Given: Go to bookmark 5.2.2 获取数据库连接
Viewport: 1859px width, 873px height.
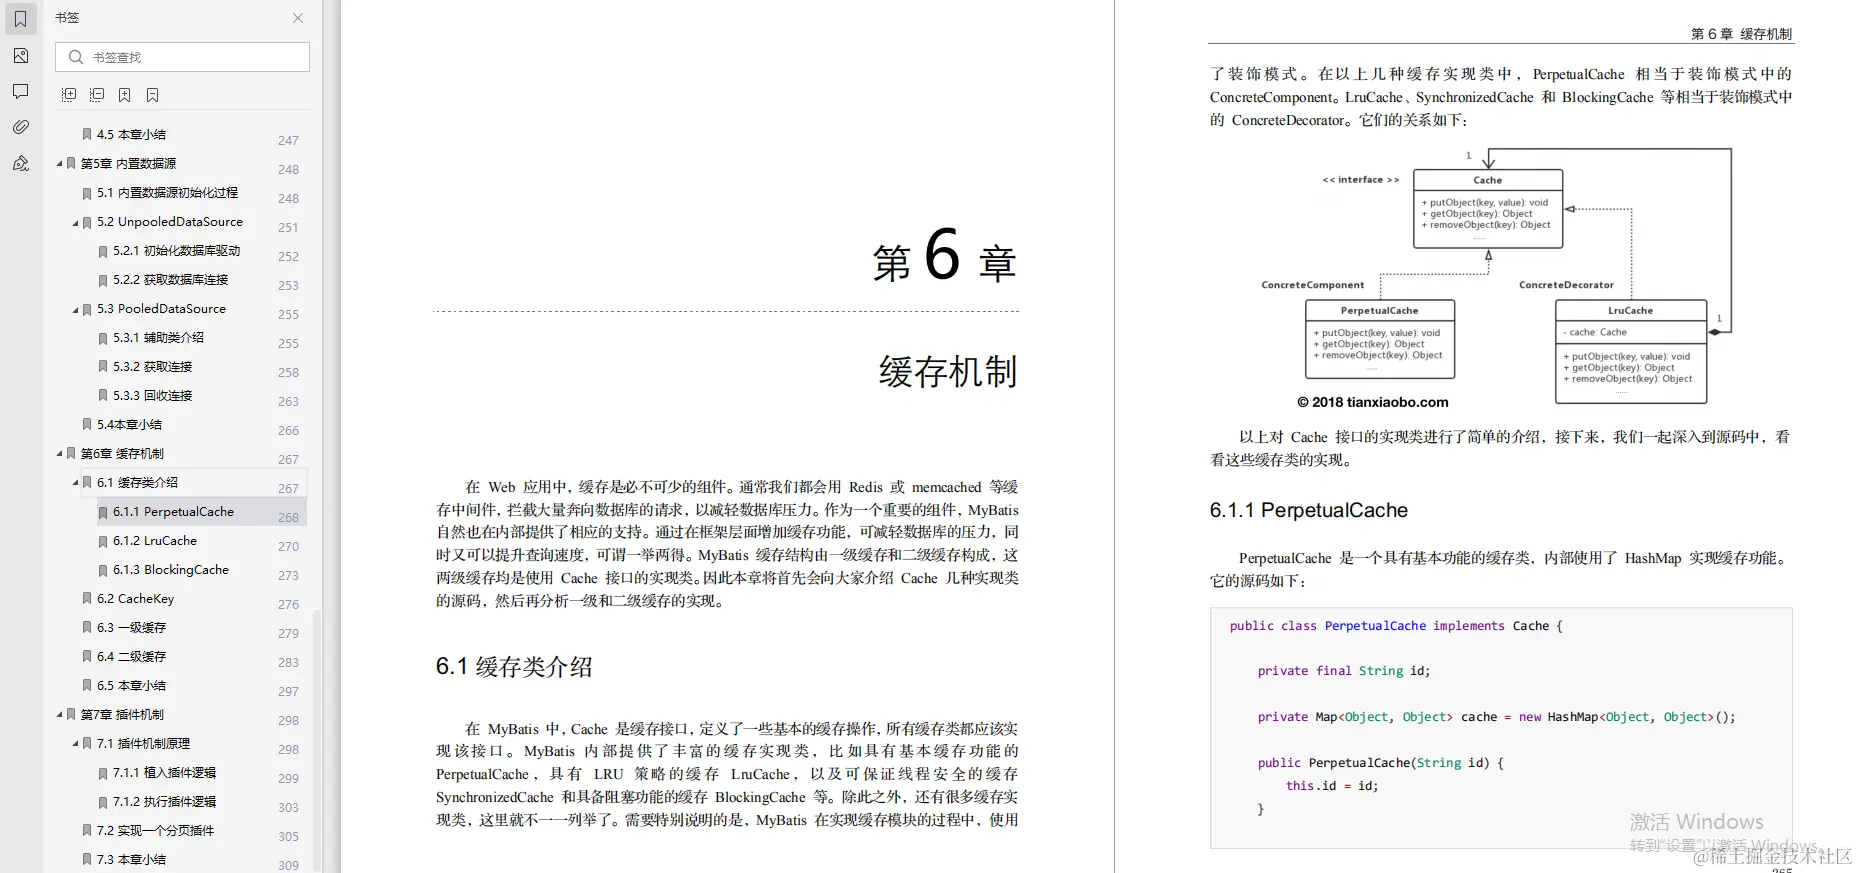Looking at the screenshot, I should click(x=170, y=279).
